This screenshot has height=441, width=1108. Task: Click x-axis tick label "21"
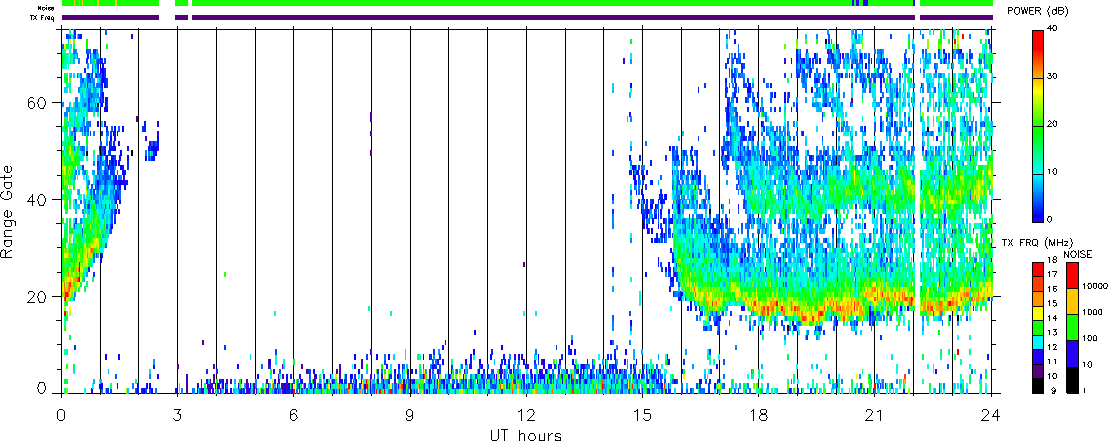click(874, 415)
